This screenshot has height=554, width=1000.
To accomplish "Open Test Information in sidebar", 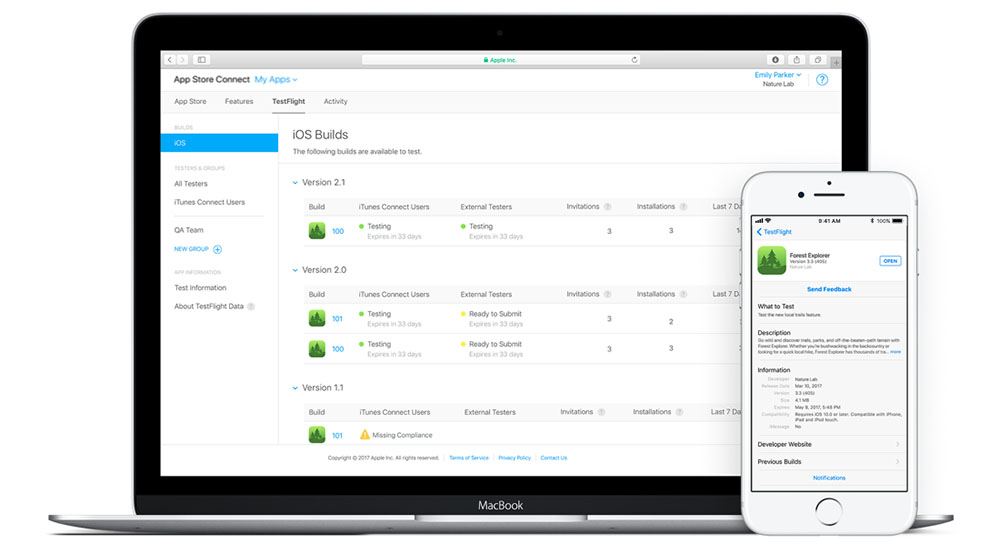I will pos(200,288).
